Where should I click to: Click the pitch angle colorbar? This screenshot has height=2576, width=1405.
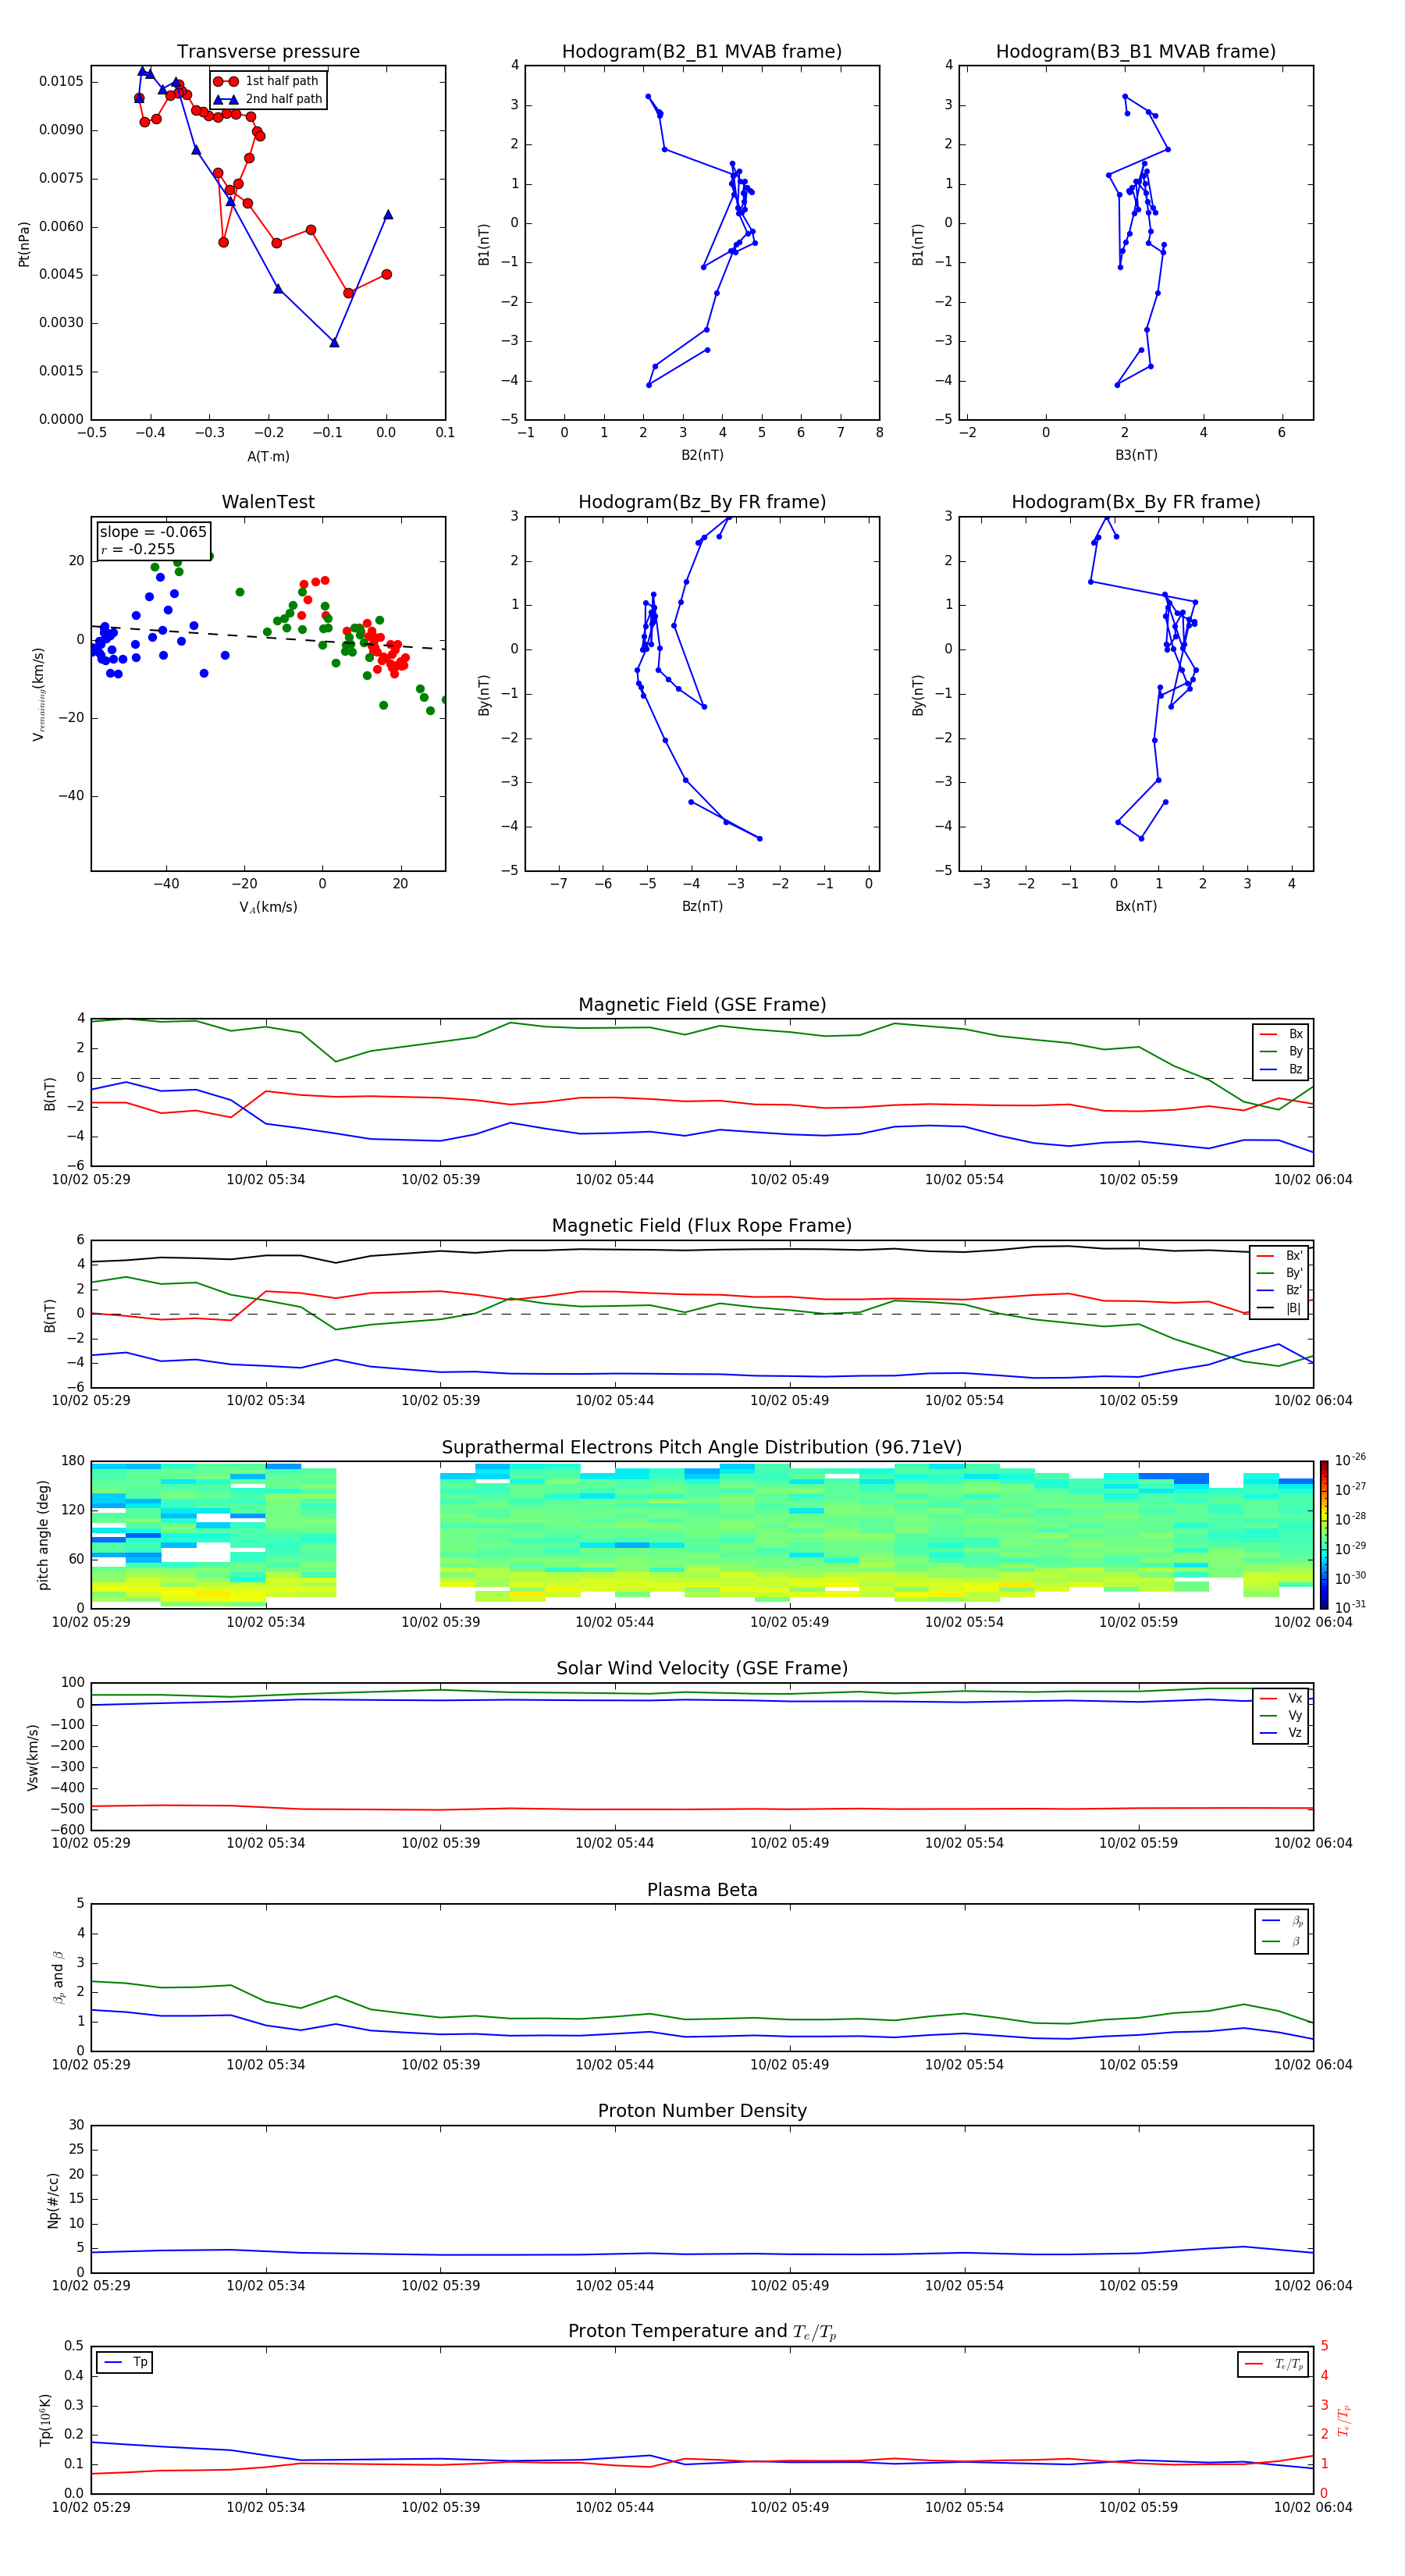[x=1324, y=1535]
